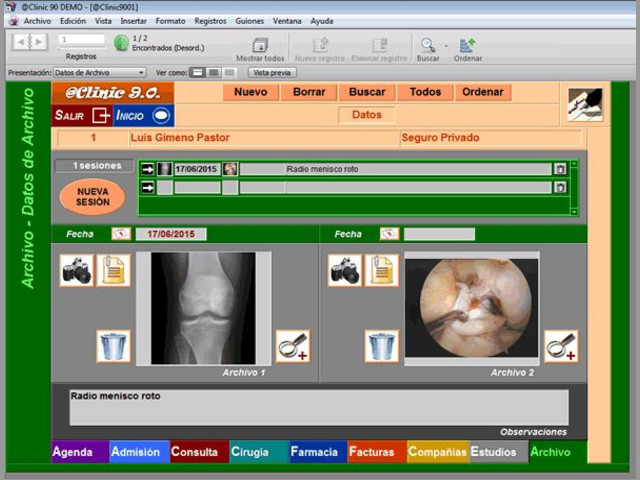Go to the Facturas module tab
Screen dimensions: 640x480
377,451
